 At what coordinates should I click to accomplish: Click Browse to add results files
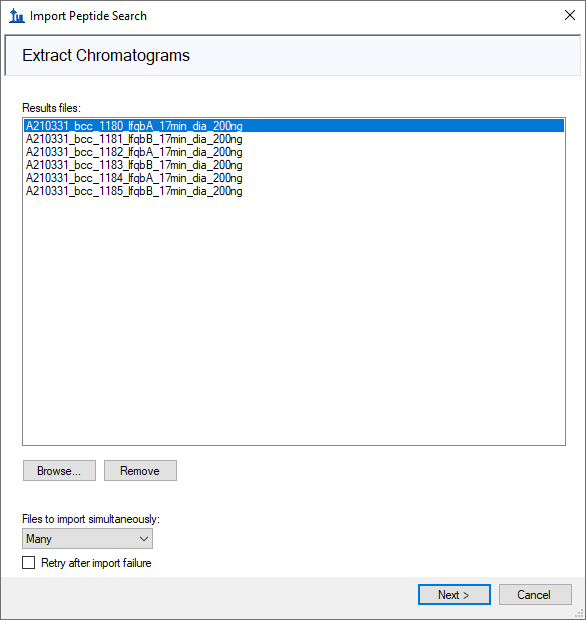59,471
